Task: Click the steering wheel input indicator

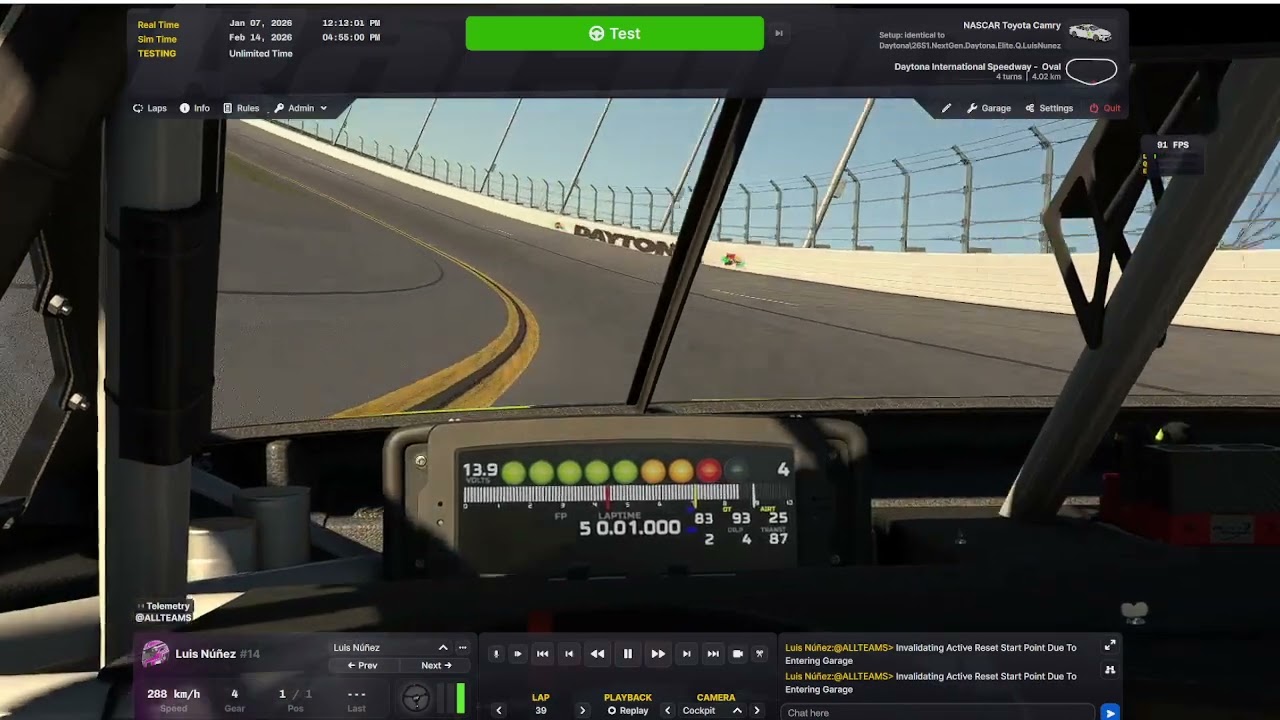Action: click(416, 698)
